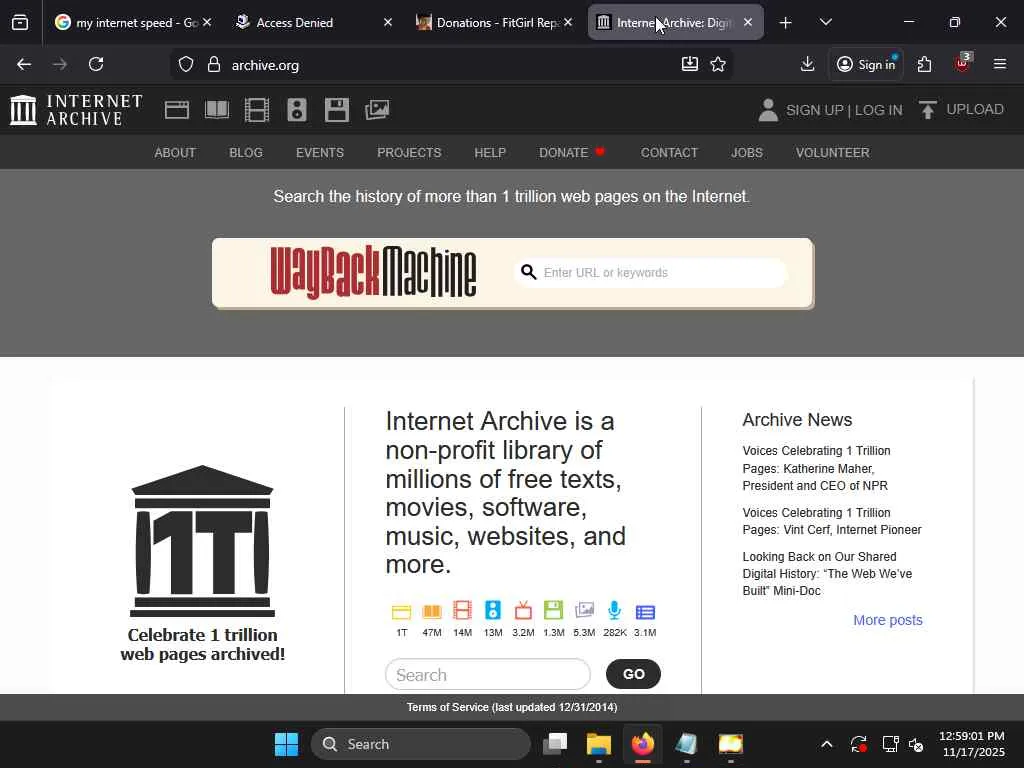Focus the Archive Search input box
Image resolution: width=1024 pixels, height=768 pixels.
(x=488, y=674)
